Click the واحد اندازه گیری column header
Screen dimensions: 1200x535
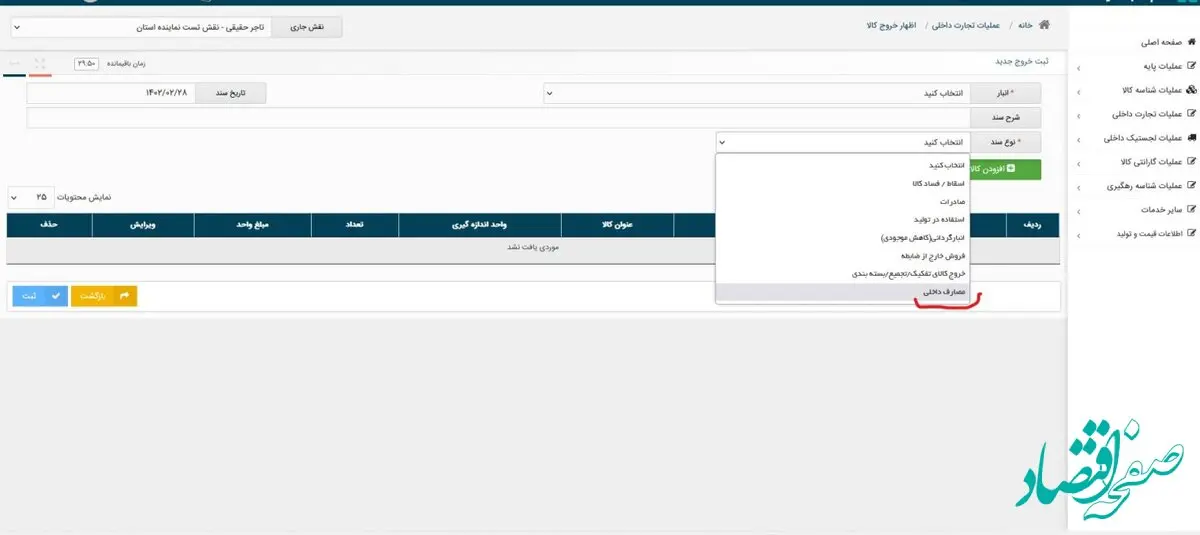click(480, 225)
